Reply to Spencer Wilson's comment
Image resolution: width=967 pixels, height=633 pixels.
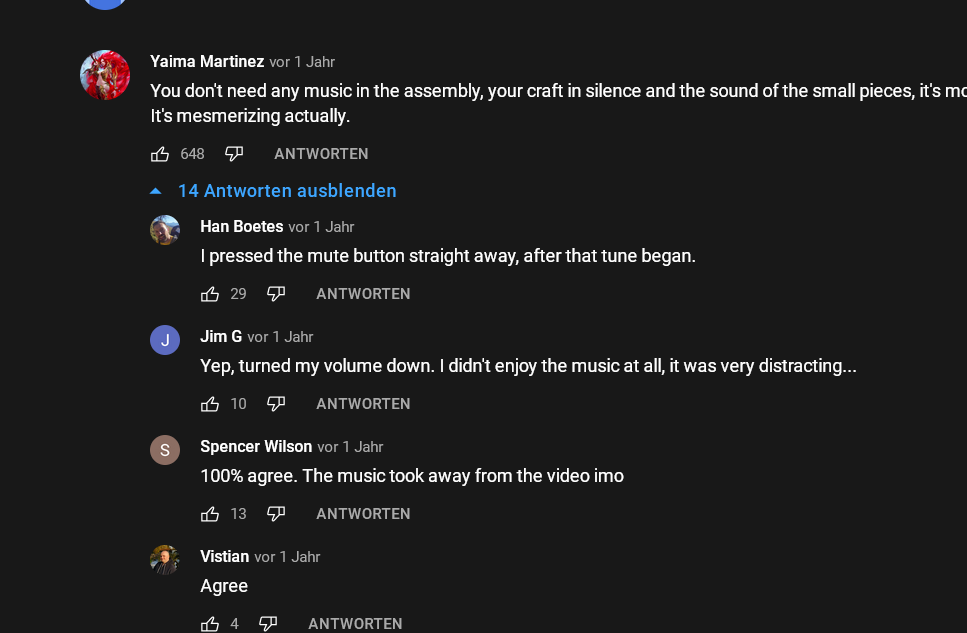click(363, 514)
